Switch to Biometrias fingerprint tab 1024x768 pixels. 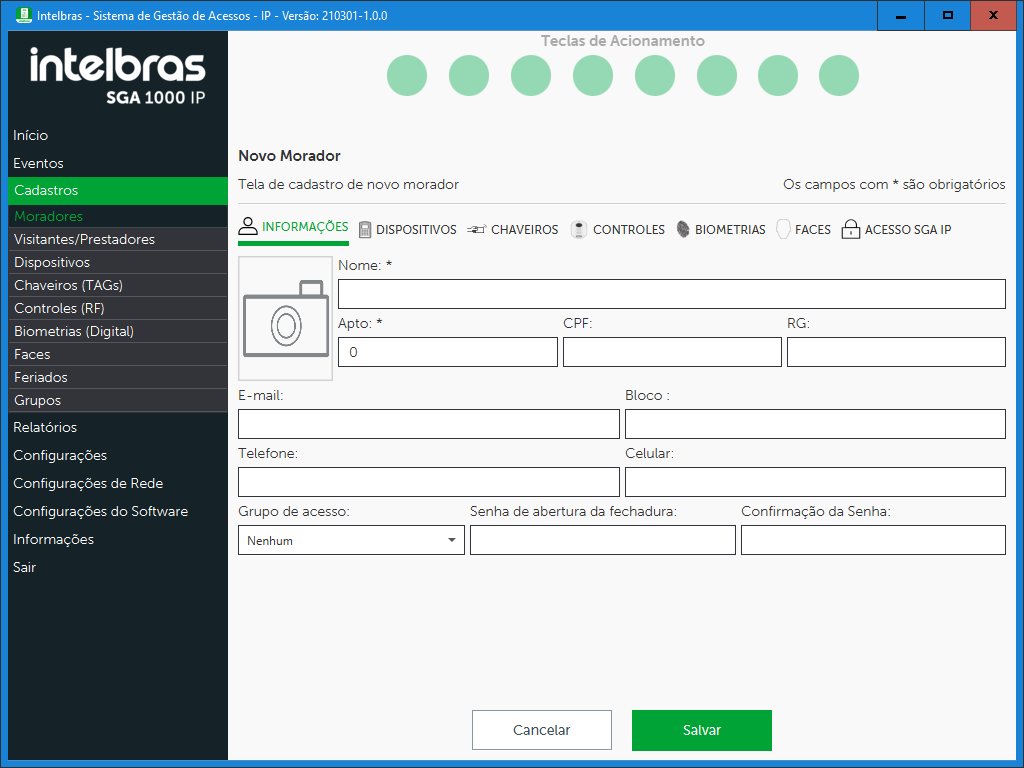721,230
